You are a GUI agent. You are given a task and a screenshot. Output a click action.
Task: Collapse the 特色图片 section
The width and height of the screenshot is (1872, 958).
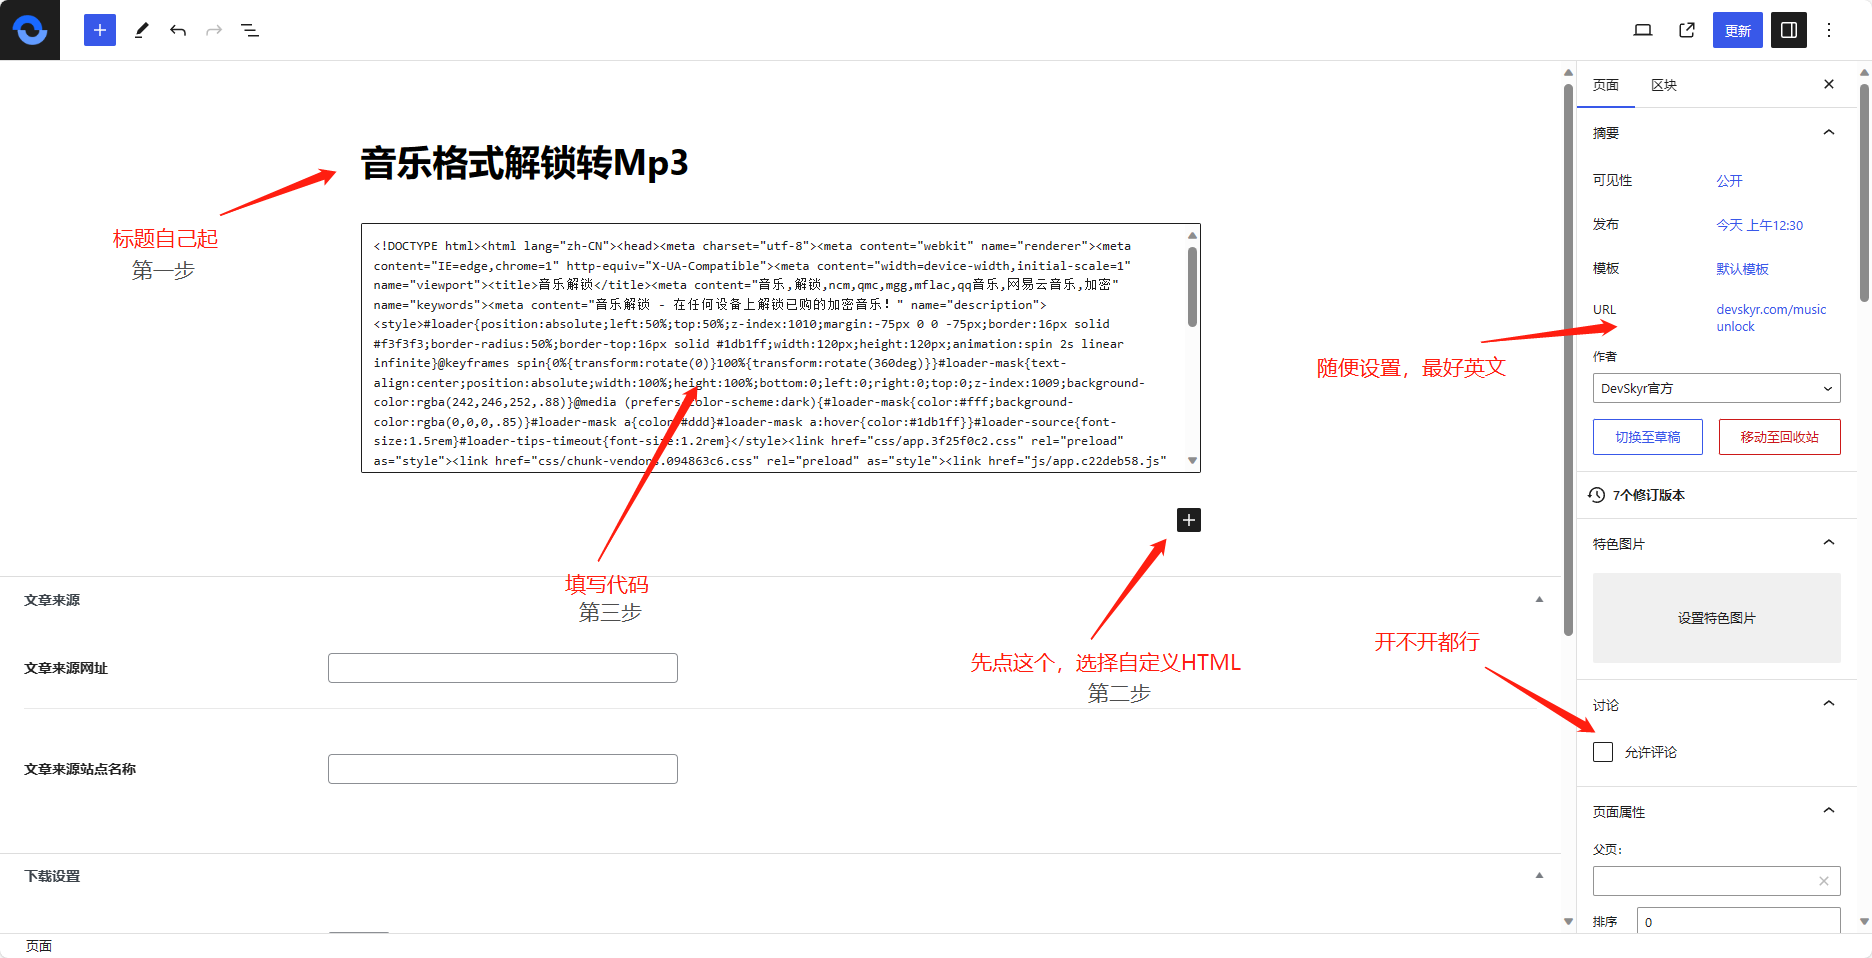point(1829,543)
